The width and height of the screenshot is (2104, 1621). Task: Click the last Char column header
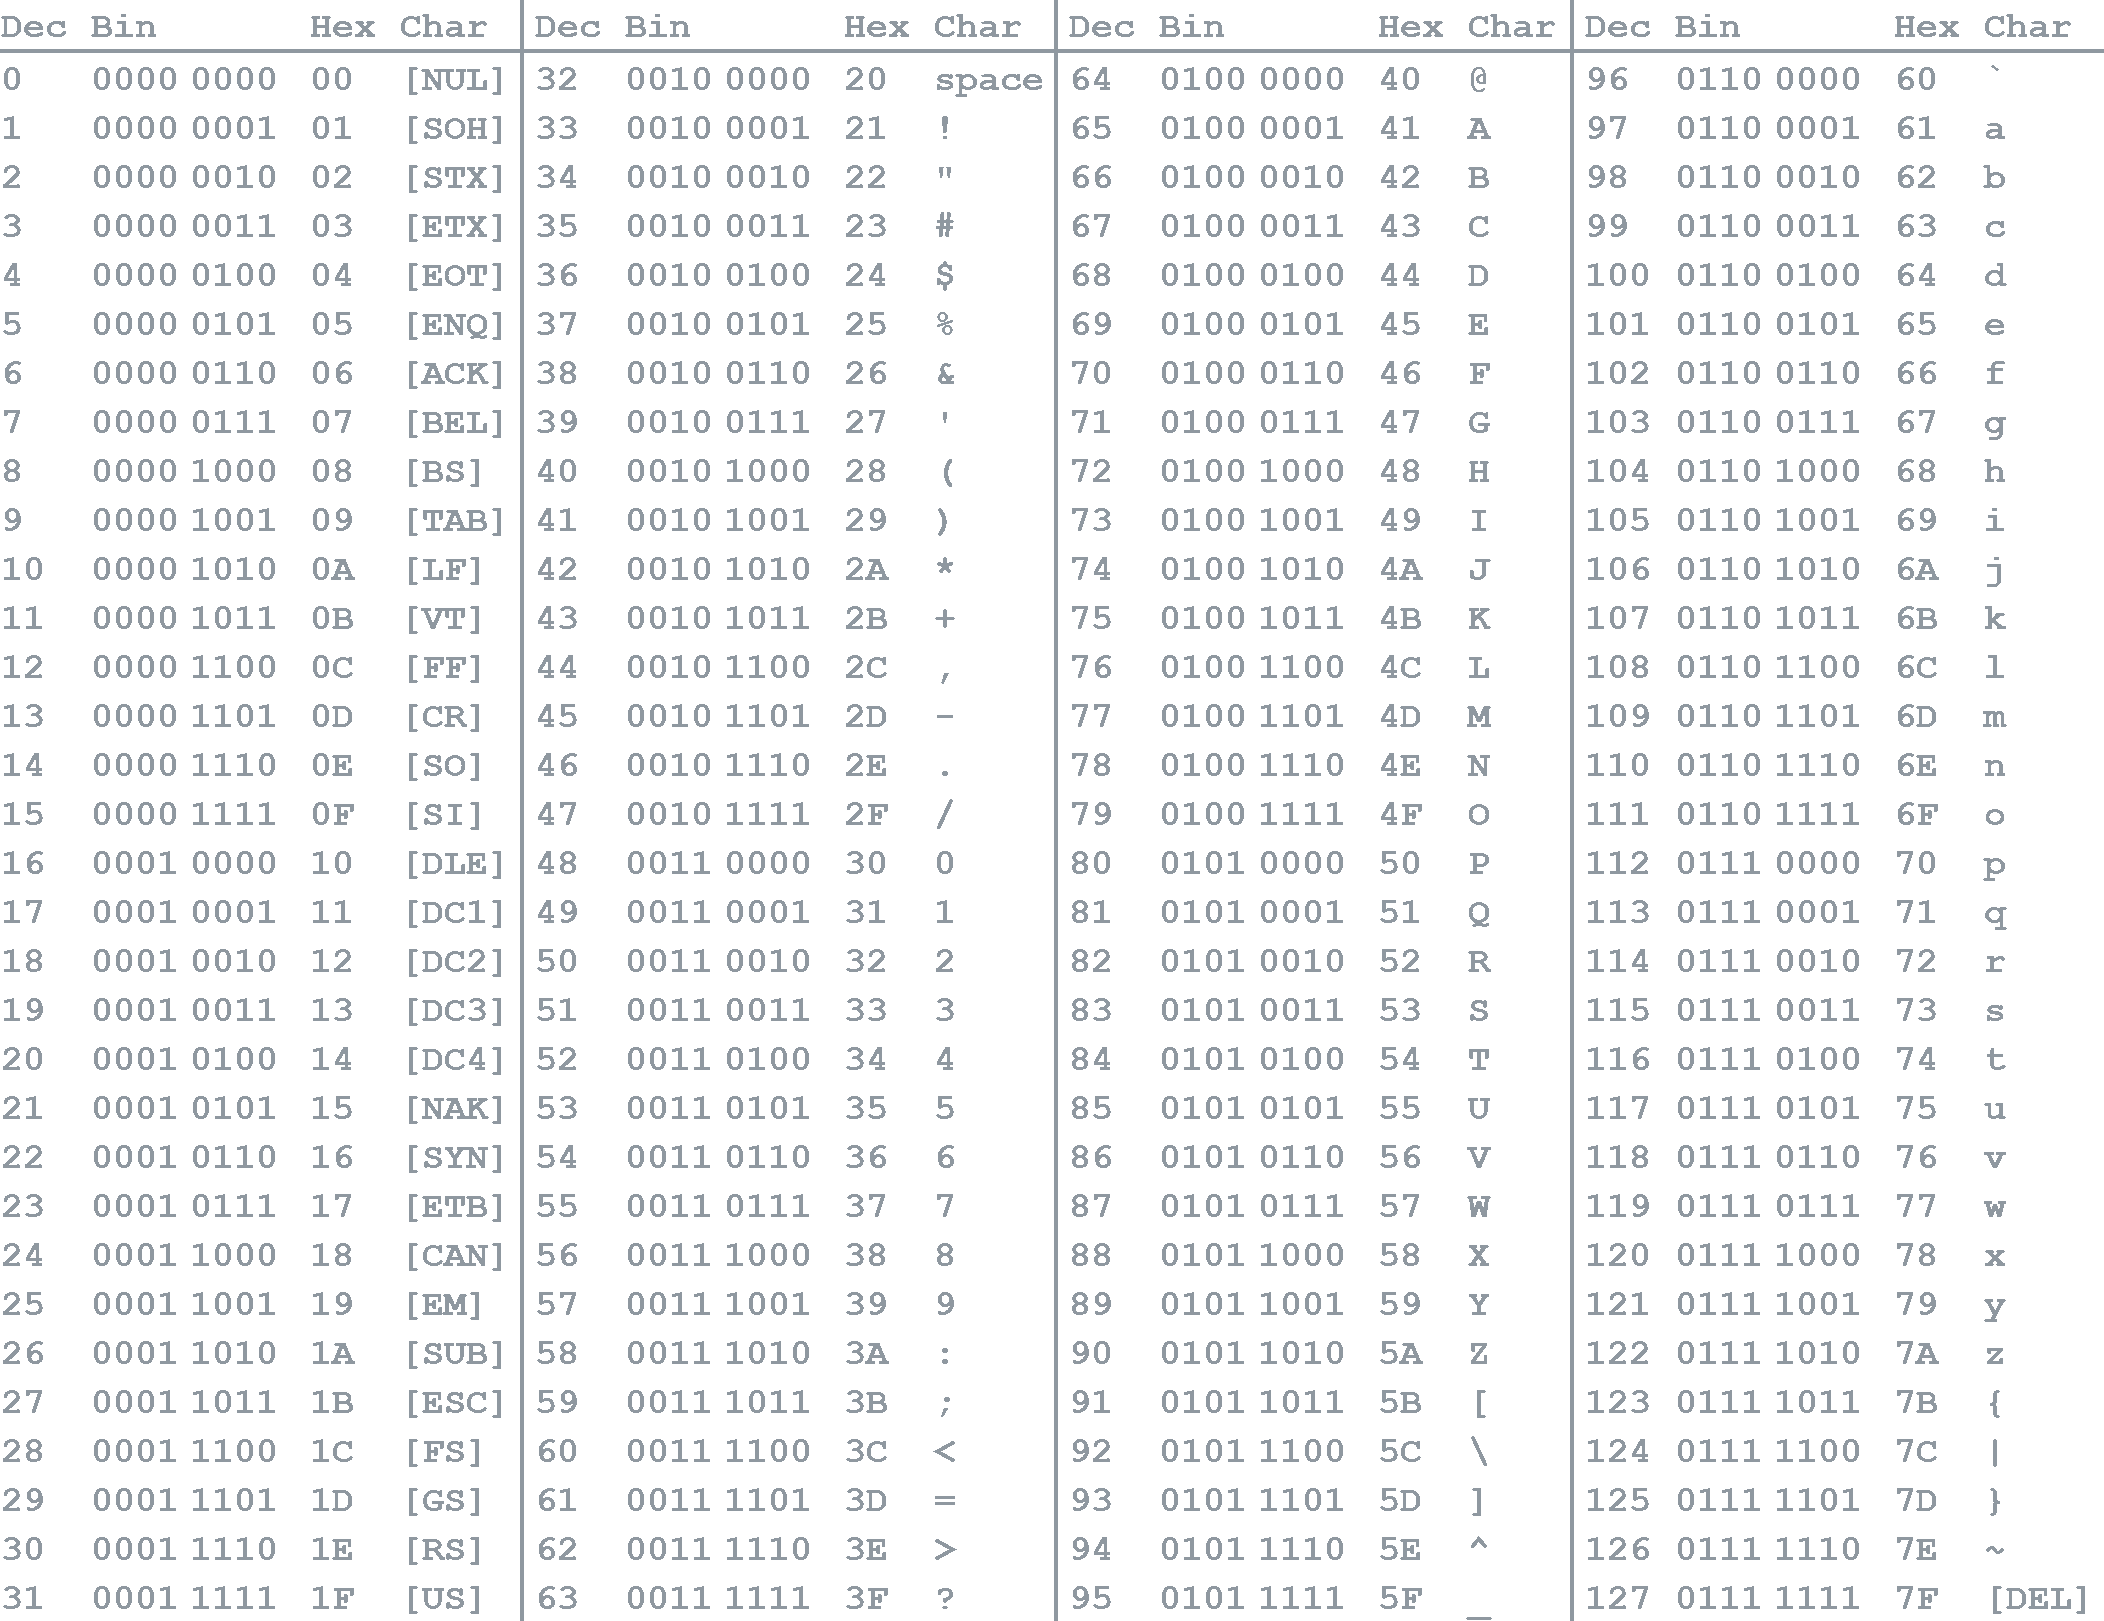(x=2026, y=26)
